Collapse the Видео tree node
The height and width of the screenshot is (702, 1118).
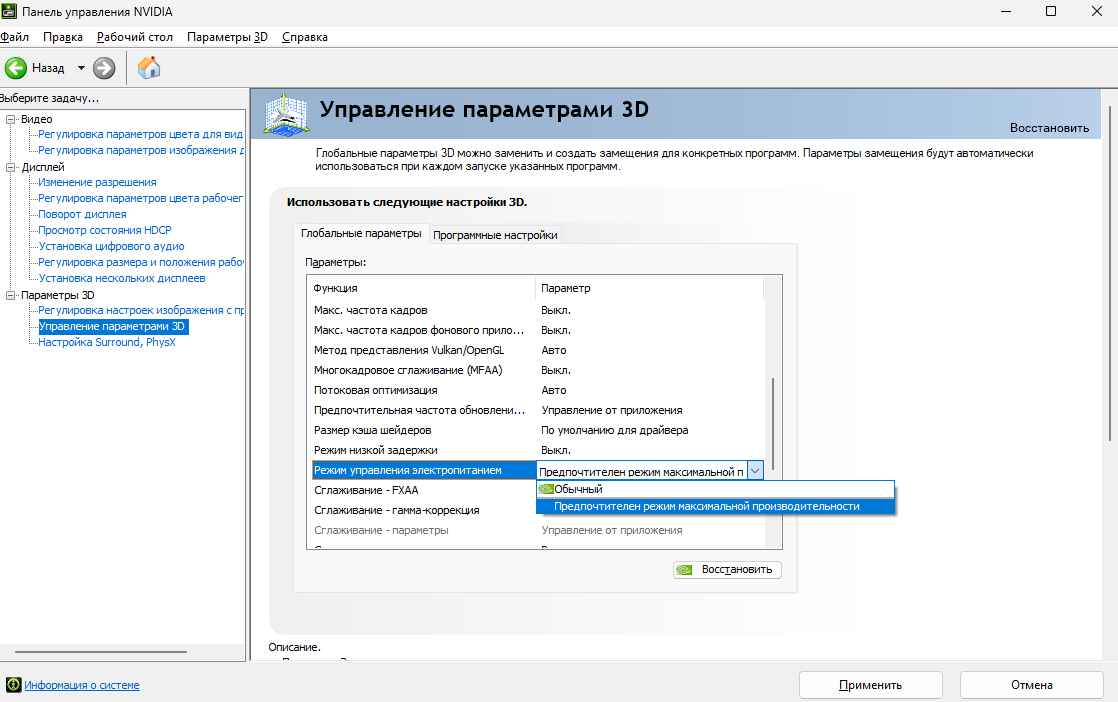pyautogui.click(x=11, y=119)
